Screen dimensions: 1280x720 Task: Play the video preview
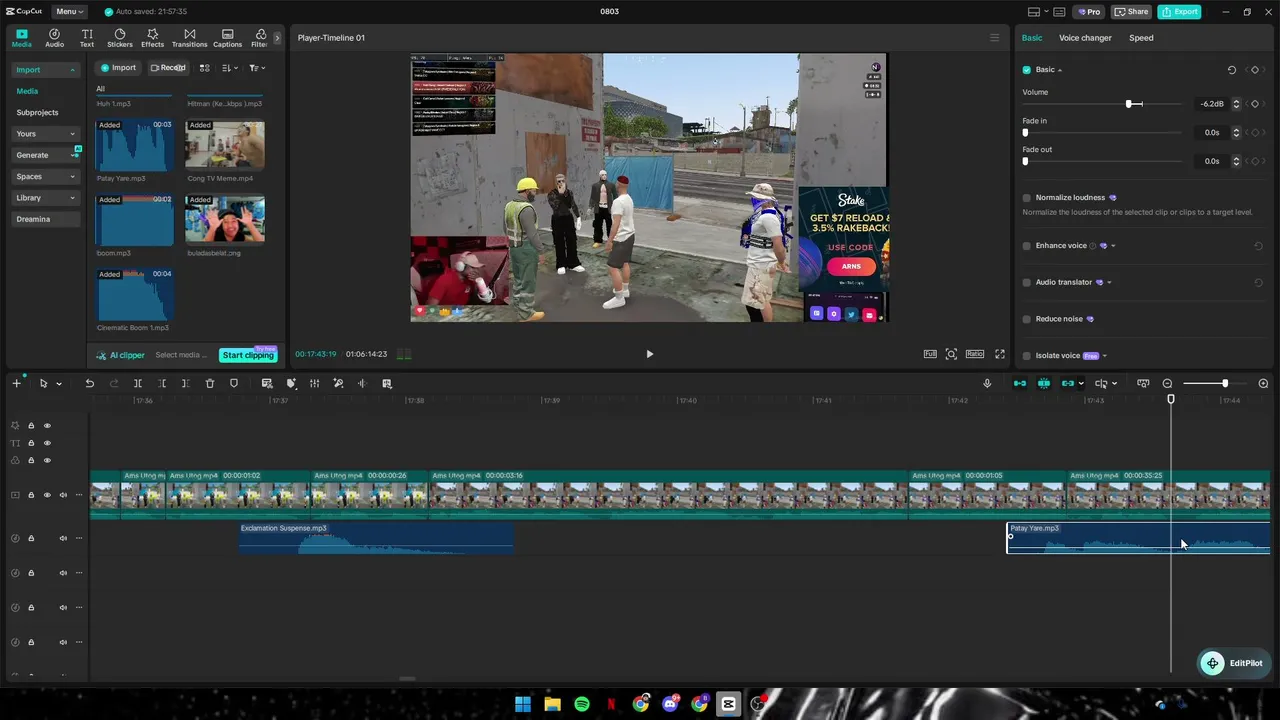point(649,354)
